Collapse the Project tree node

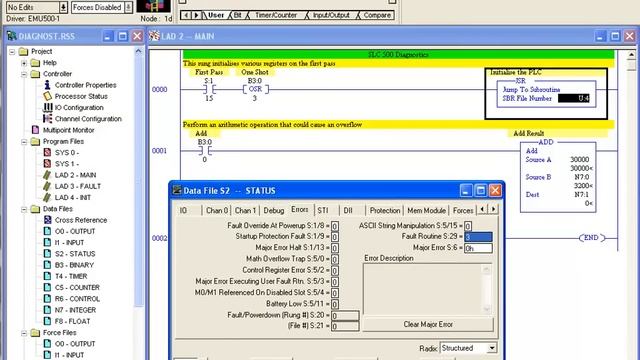pos(12,51)
